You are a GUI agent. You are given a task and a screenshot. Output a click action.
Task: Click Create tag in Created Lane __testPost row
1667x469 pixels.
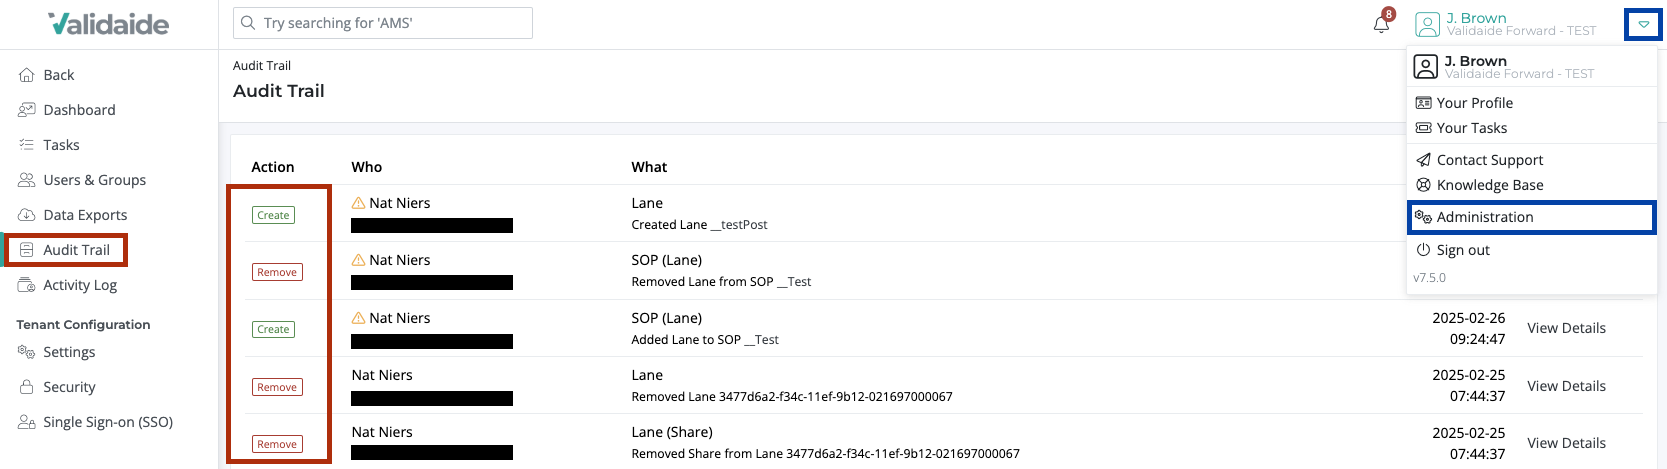(x=273, y=215)
